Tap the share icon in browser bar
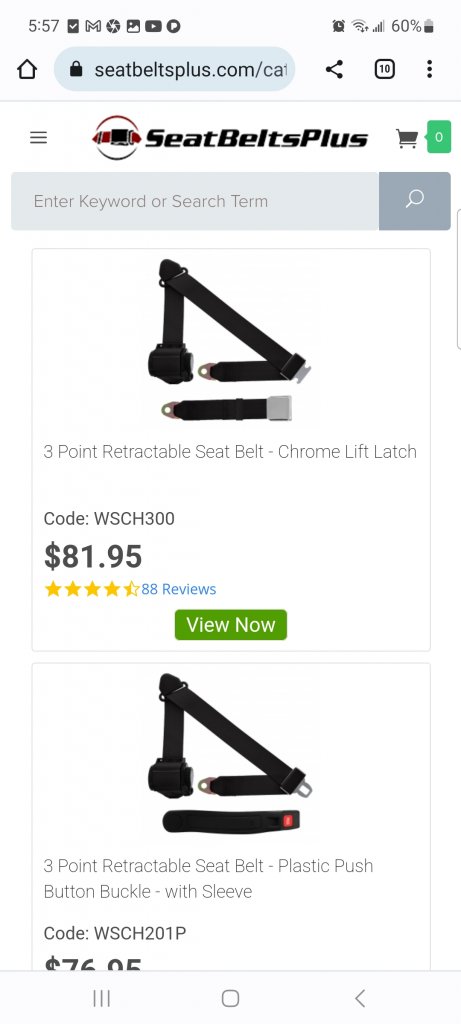 (x=334, y=69)
